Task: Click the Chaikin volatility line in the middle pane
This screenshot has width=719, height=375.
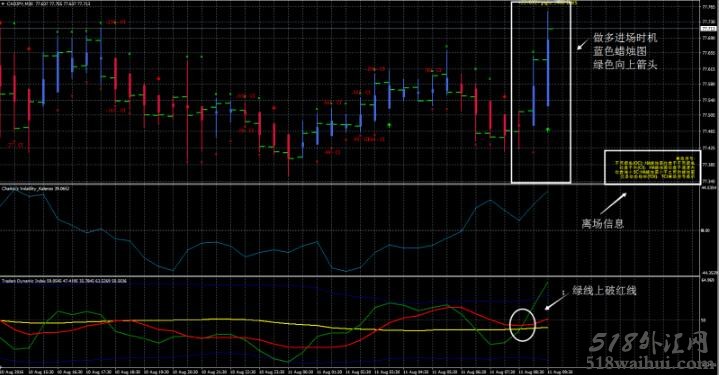Action: click(x=275, y=250)
